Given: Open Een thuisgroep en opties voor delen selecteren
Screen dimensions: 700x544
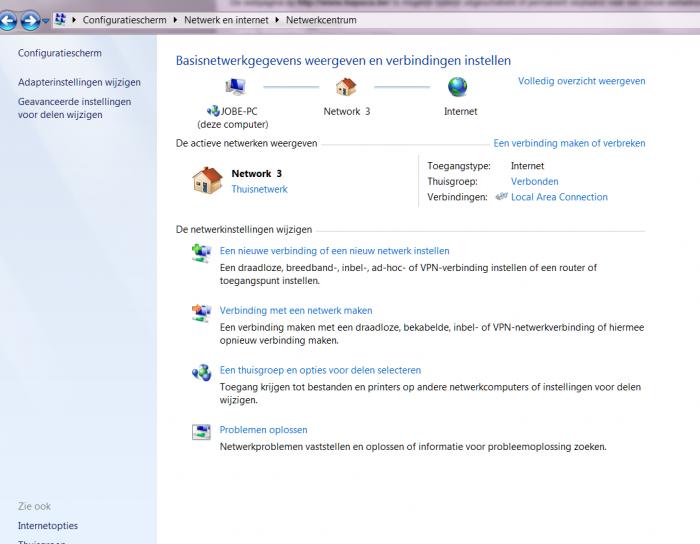Looking at the screenshot, I should click(x=320, y=370).
